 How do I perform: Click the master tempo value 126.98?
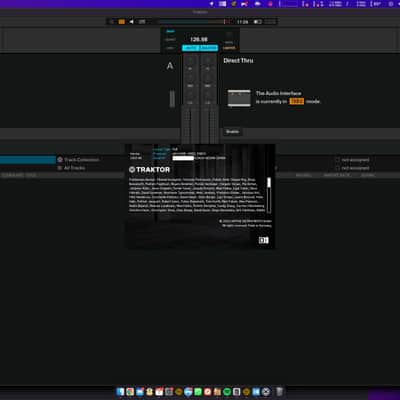click(x=199, y=39)
